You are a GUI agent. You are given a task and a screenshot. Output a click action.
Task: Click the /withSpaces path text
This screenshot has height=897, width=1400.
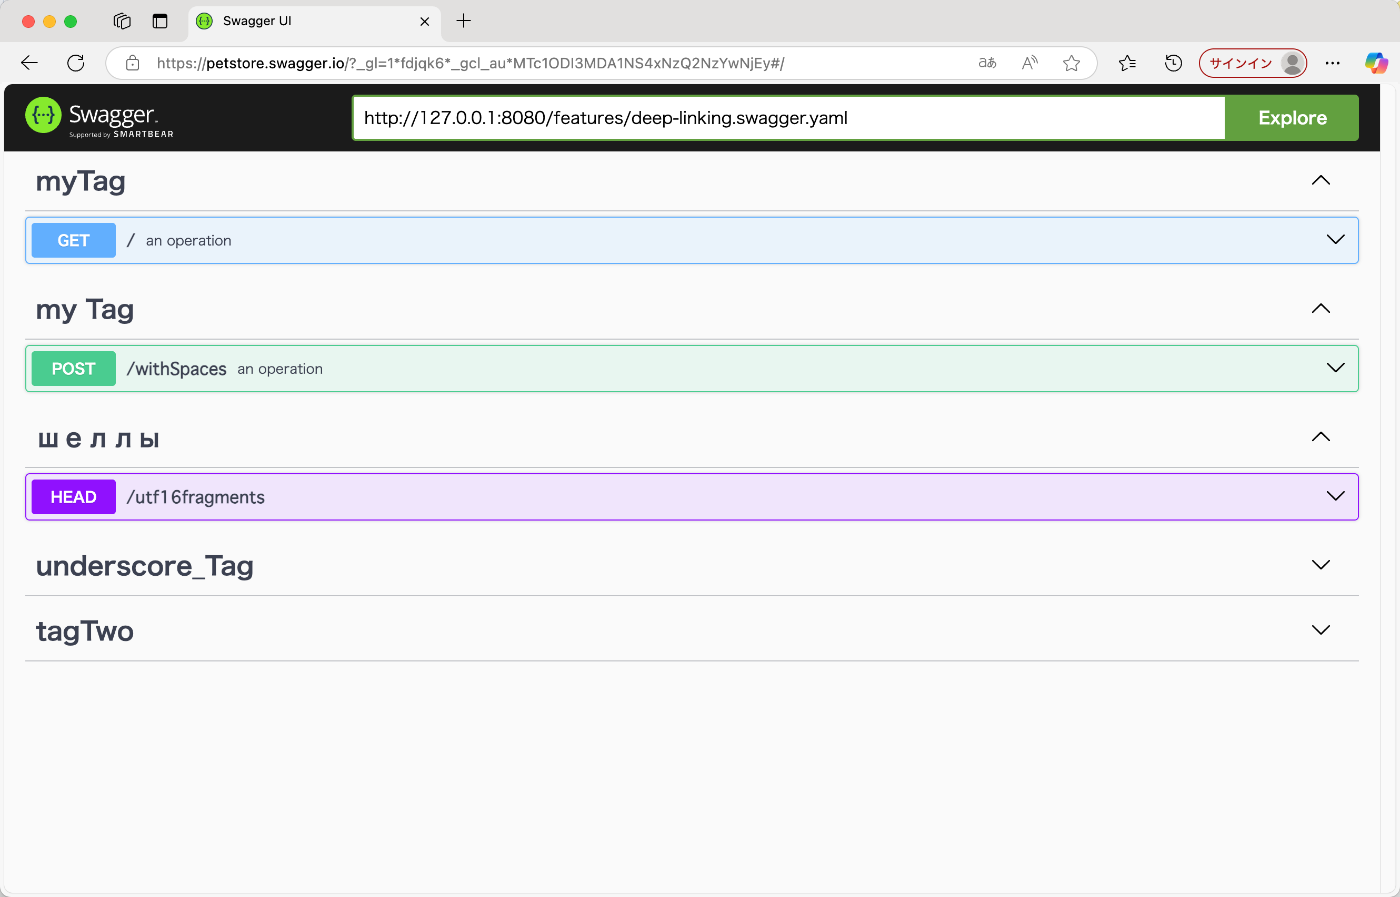tap(177, 369)
